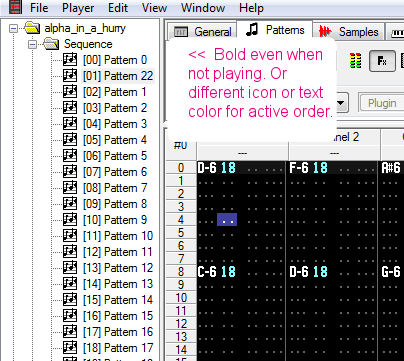Select [10] Pattern 9 in sequence

pos(115,220)
